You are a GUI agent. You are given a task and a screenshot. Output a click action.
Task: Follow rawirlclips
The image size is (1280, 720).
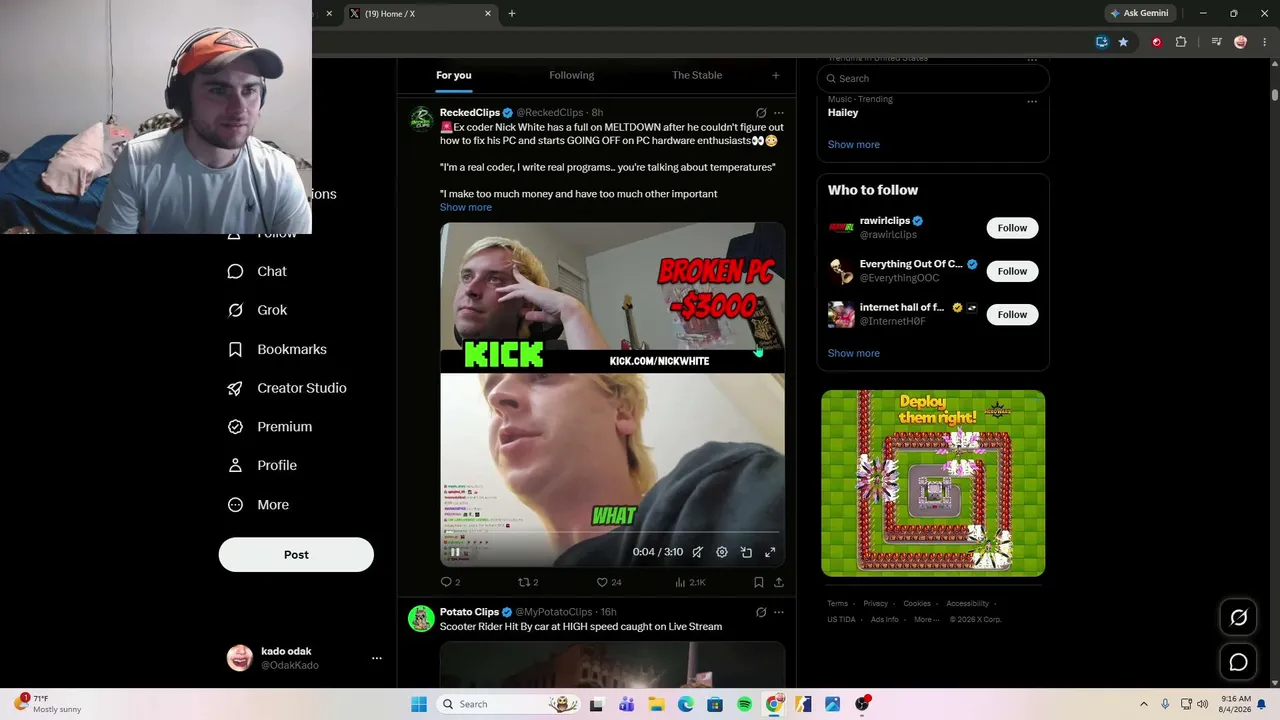pyautogui.click(x=1012, y=228)
